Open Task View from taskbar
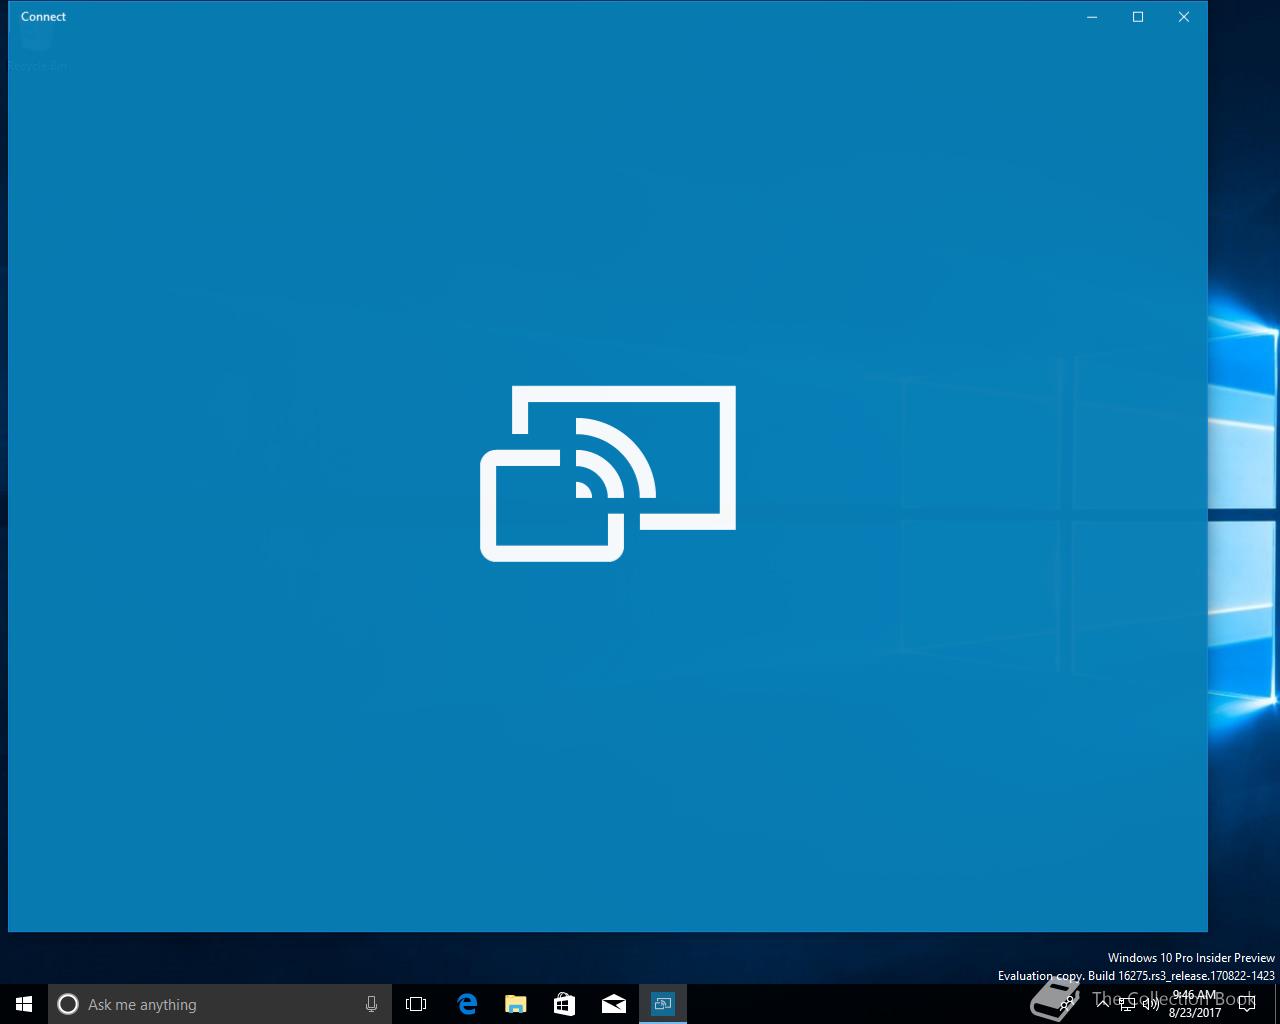The height and width of the screenshot is (1024, 1280). [416, 1004]
